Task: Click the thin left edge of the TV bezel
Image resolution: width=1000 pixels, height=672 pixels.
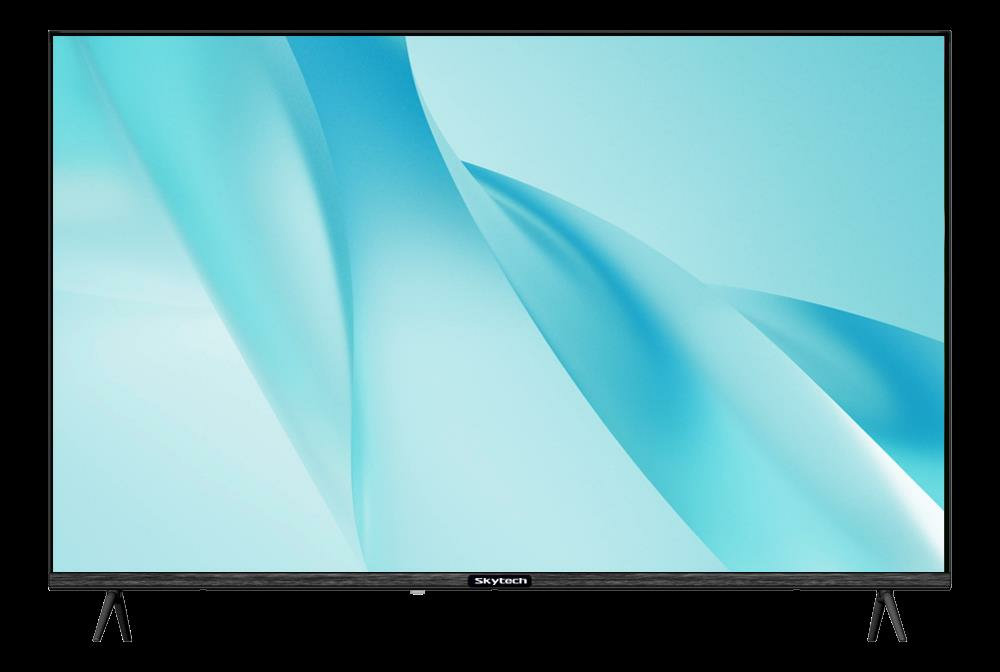Action: point(50,300)
